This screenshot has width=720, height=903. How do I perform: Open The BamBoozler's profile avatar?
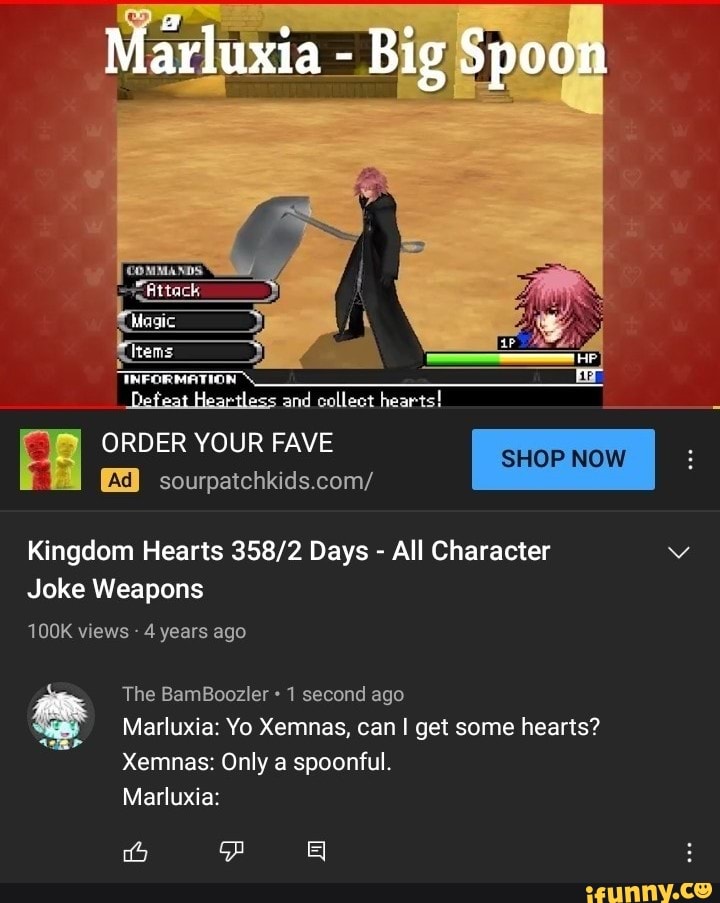point(61,716)
